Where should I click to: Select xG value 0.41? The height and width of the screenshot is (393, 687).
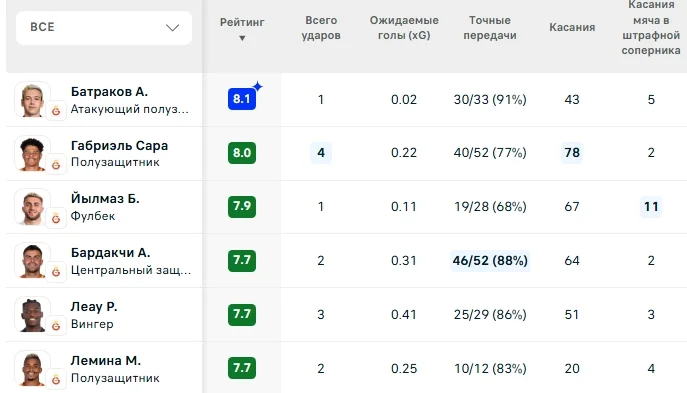tap(404, 315)
